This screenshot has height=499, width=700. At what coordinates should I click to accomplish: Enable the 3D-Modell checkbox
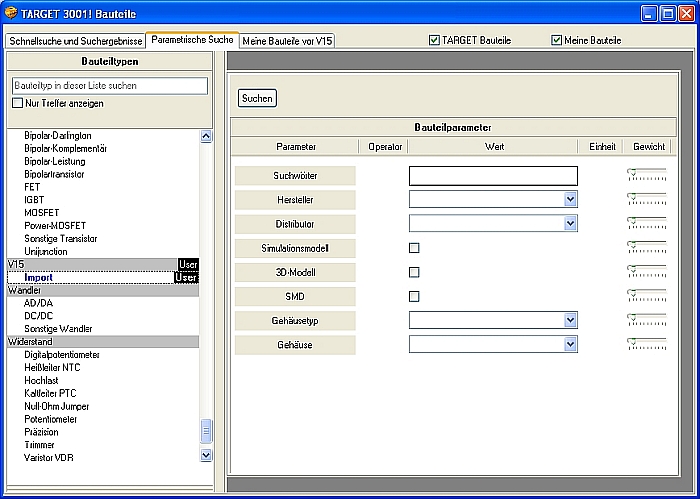click(x=414, y=272)
